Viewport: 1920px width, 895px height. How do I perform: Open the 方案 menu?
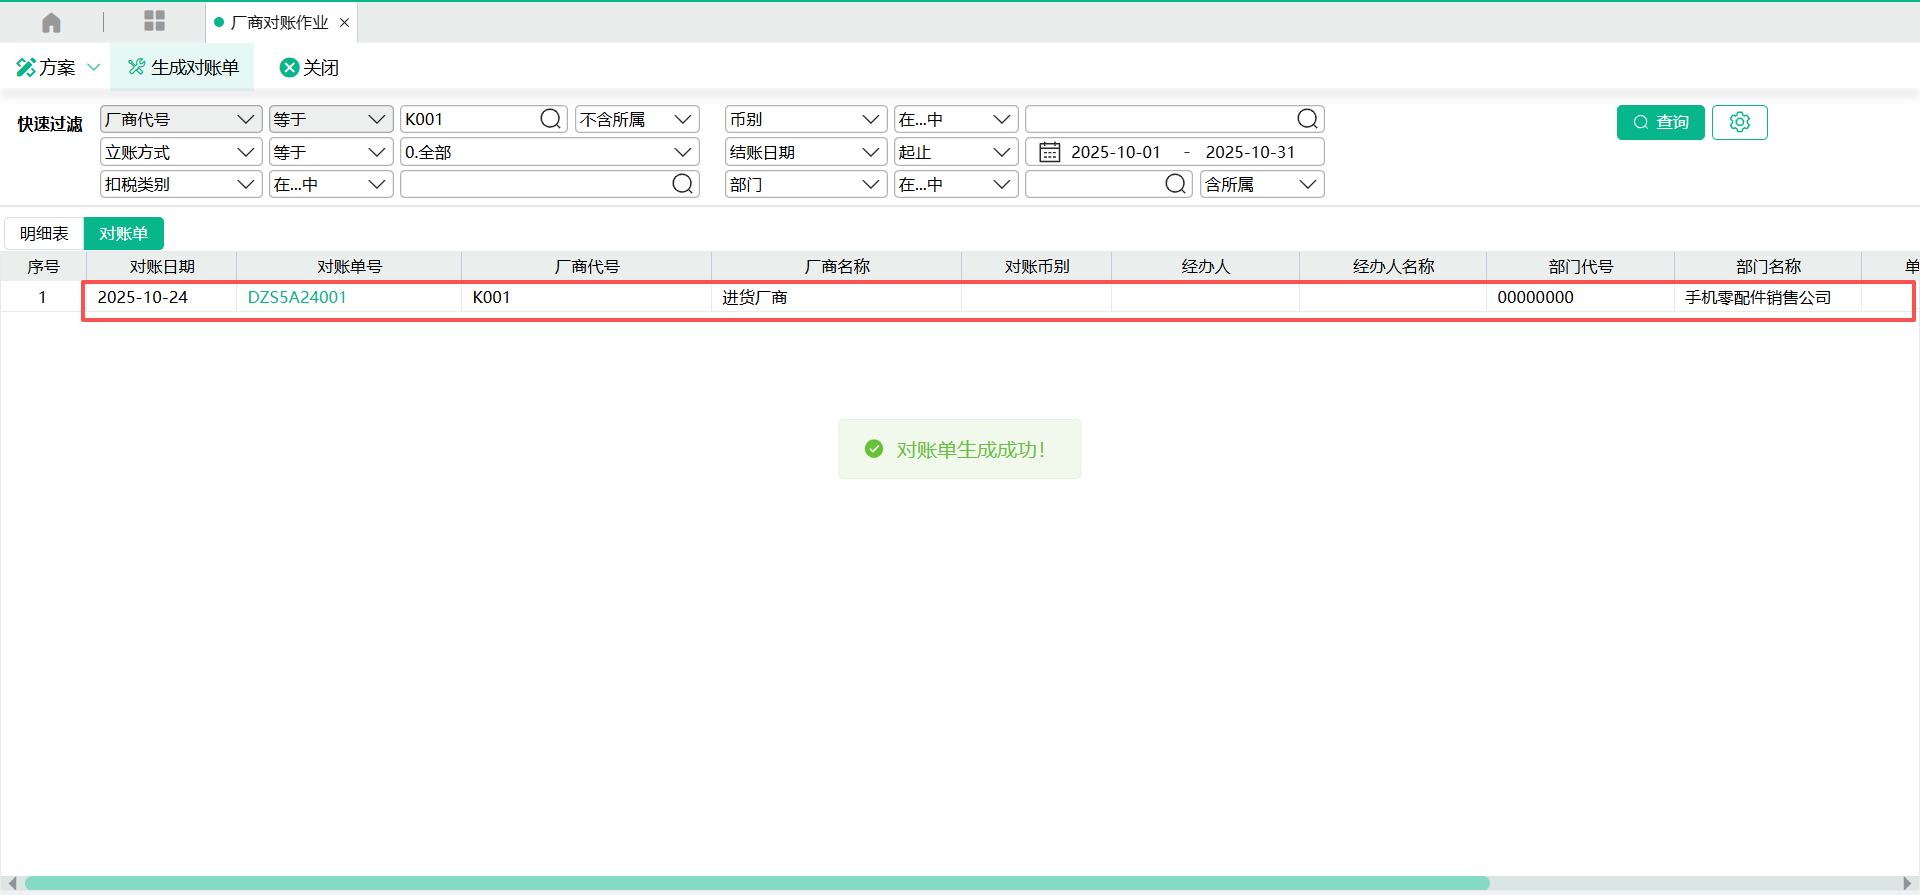57,67
